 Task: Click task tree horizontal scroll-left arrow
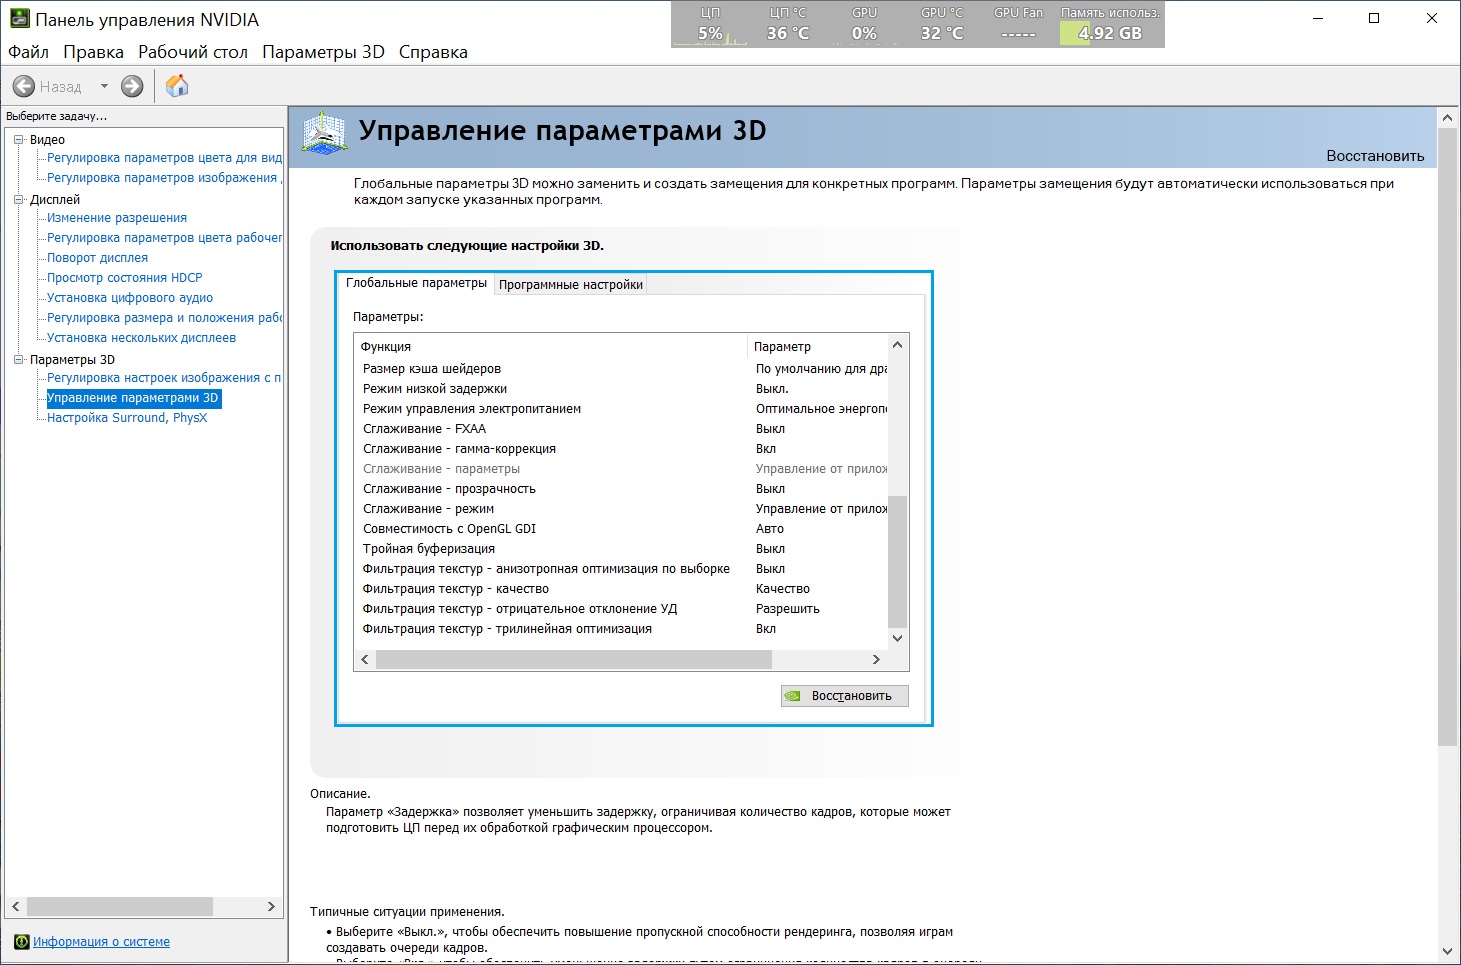(x=16, y=906)
